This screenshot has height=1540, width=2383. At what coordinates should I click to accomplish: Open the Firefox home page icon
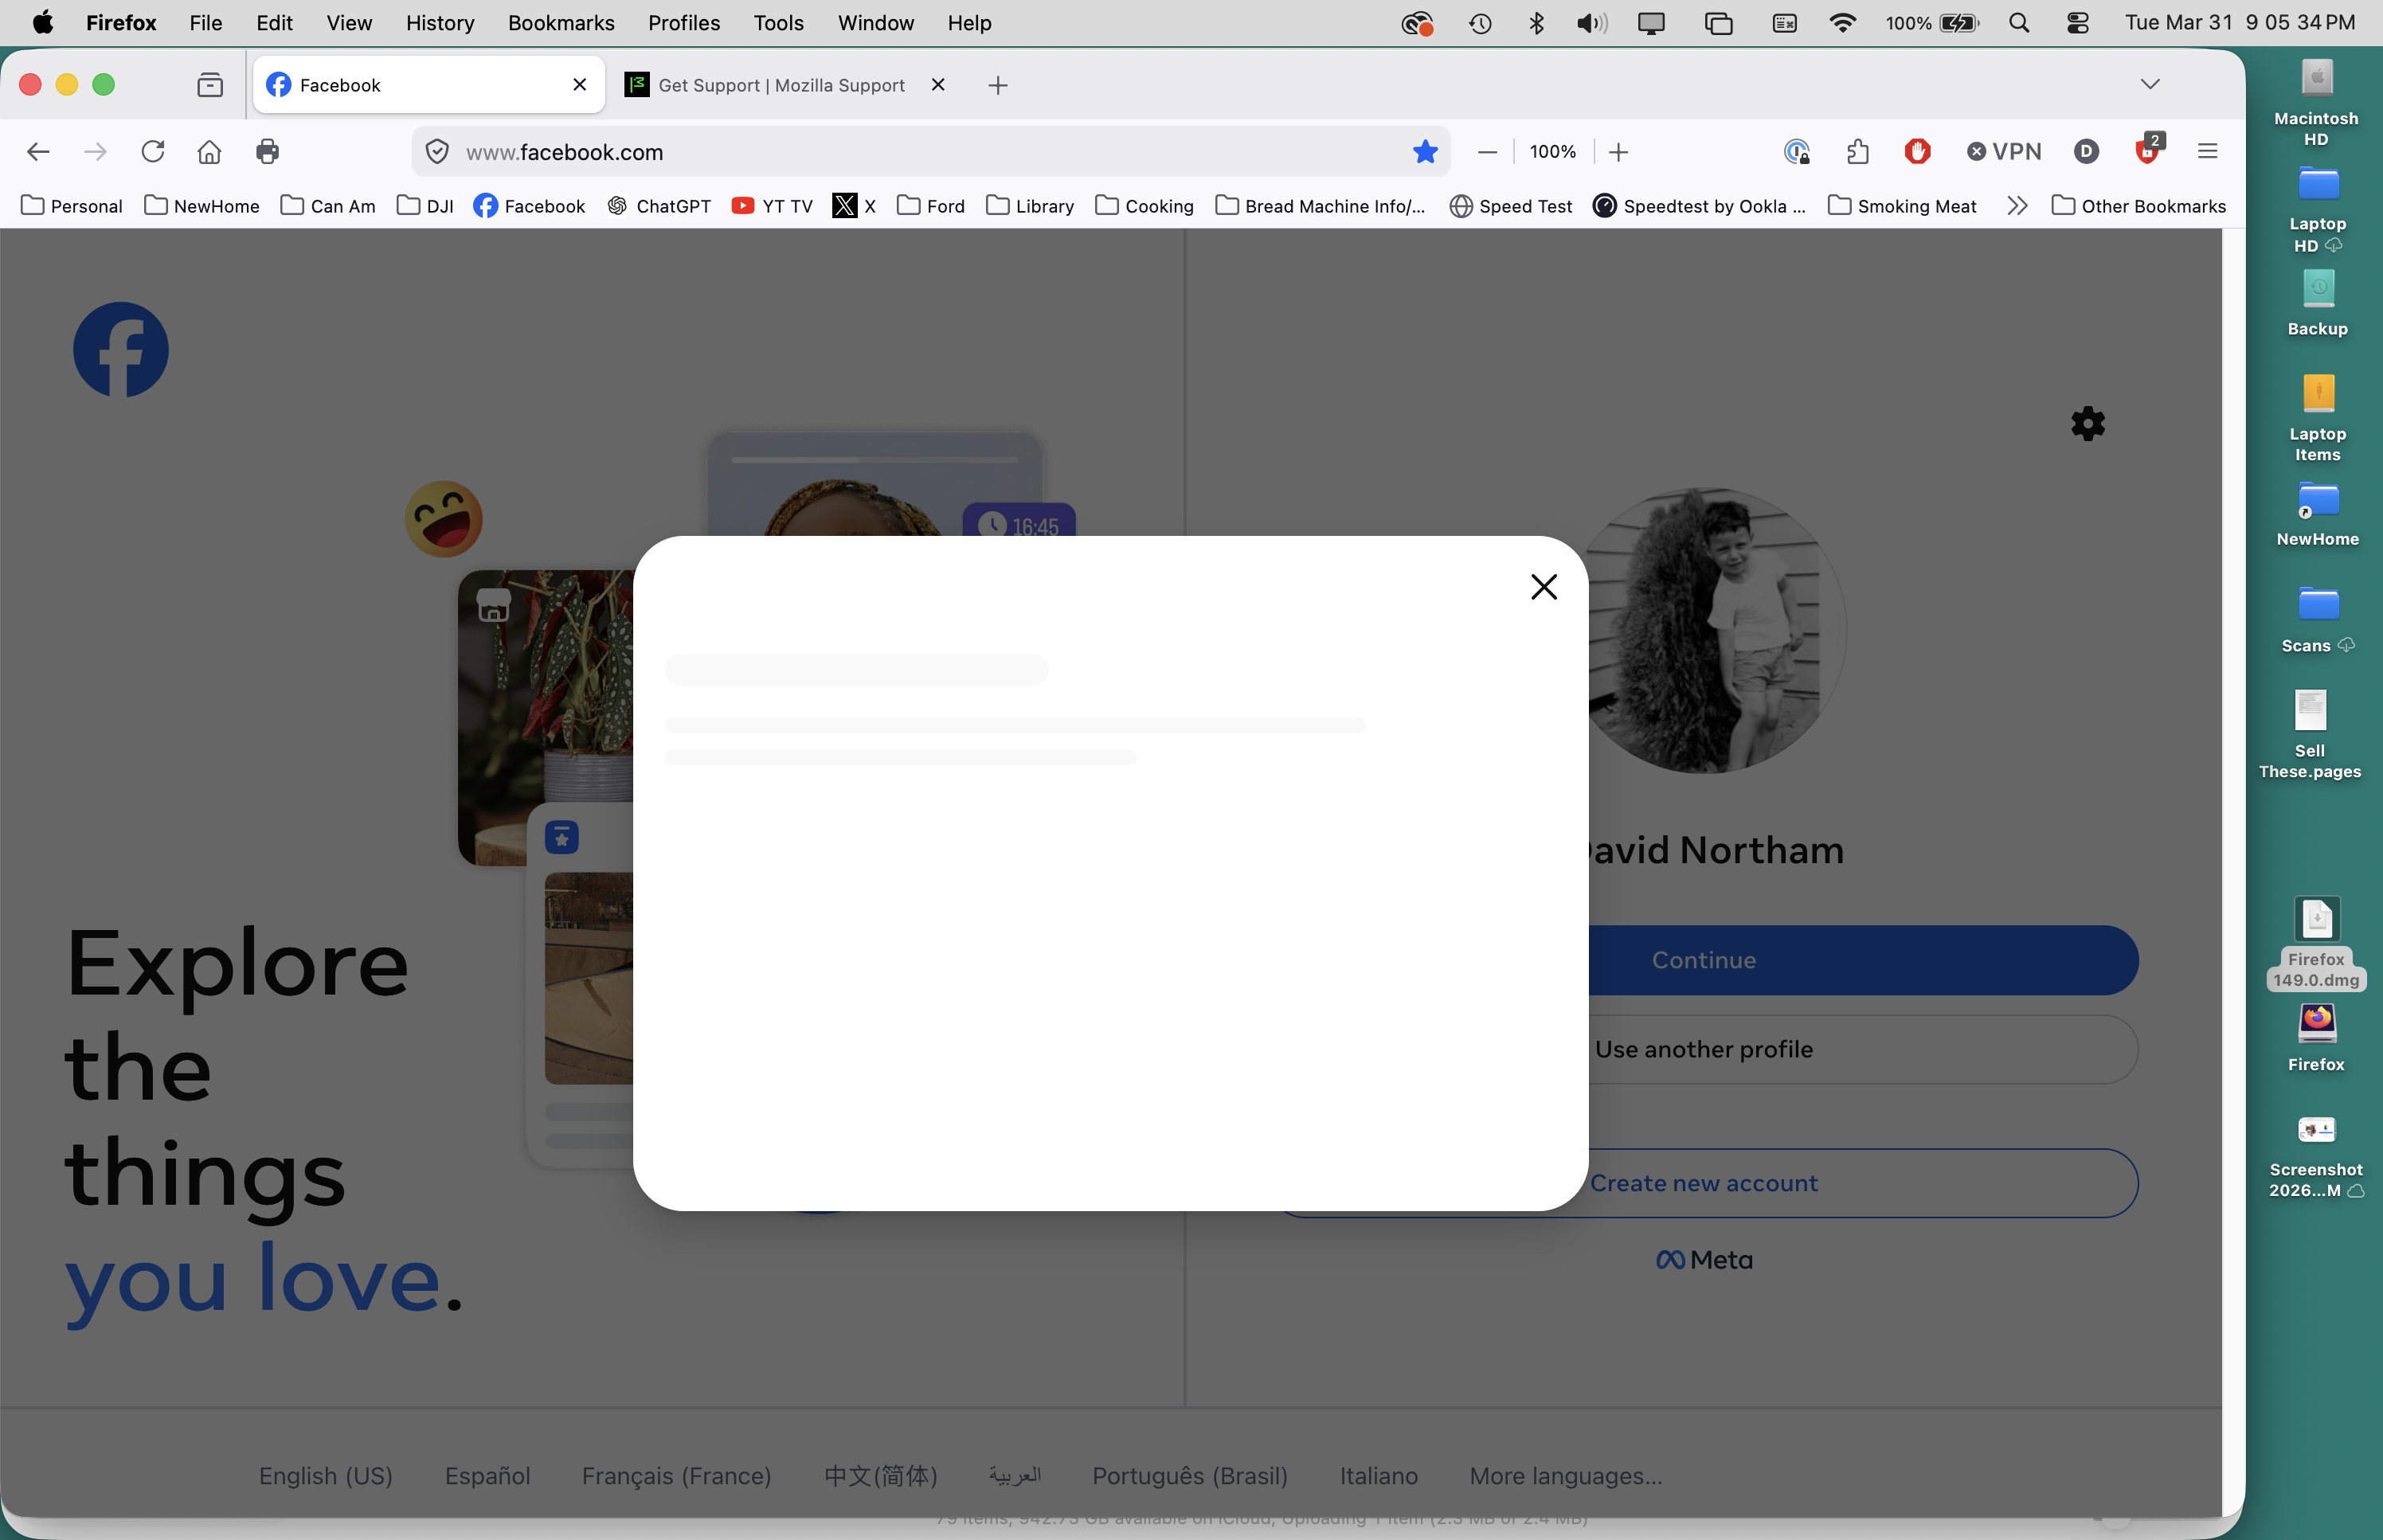(209, 152)
